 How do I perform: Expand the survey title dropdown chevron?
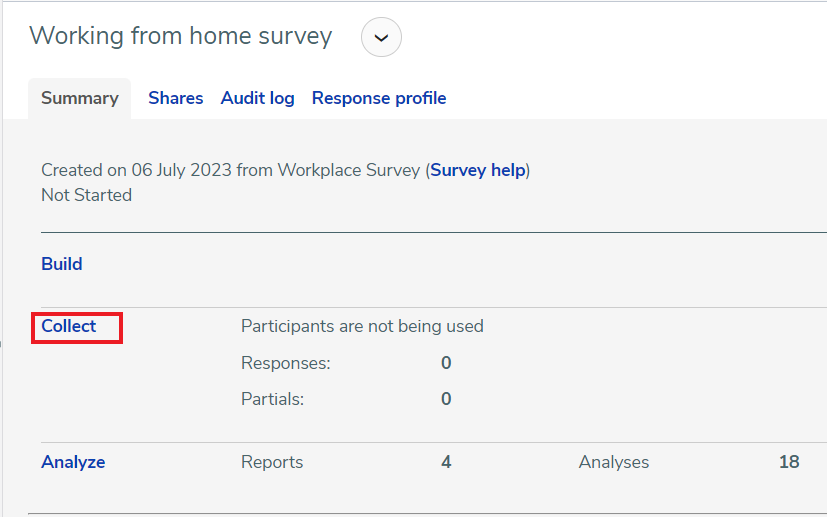381,37
